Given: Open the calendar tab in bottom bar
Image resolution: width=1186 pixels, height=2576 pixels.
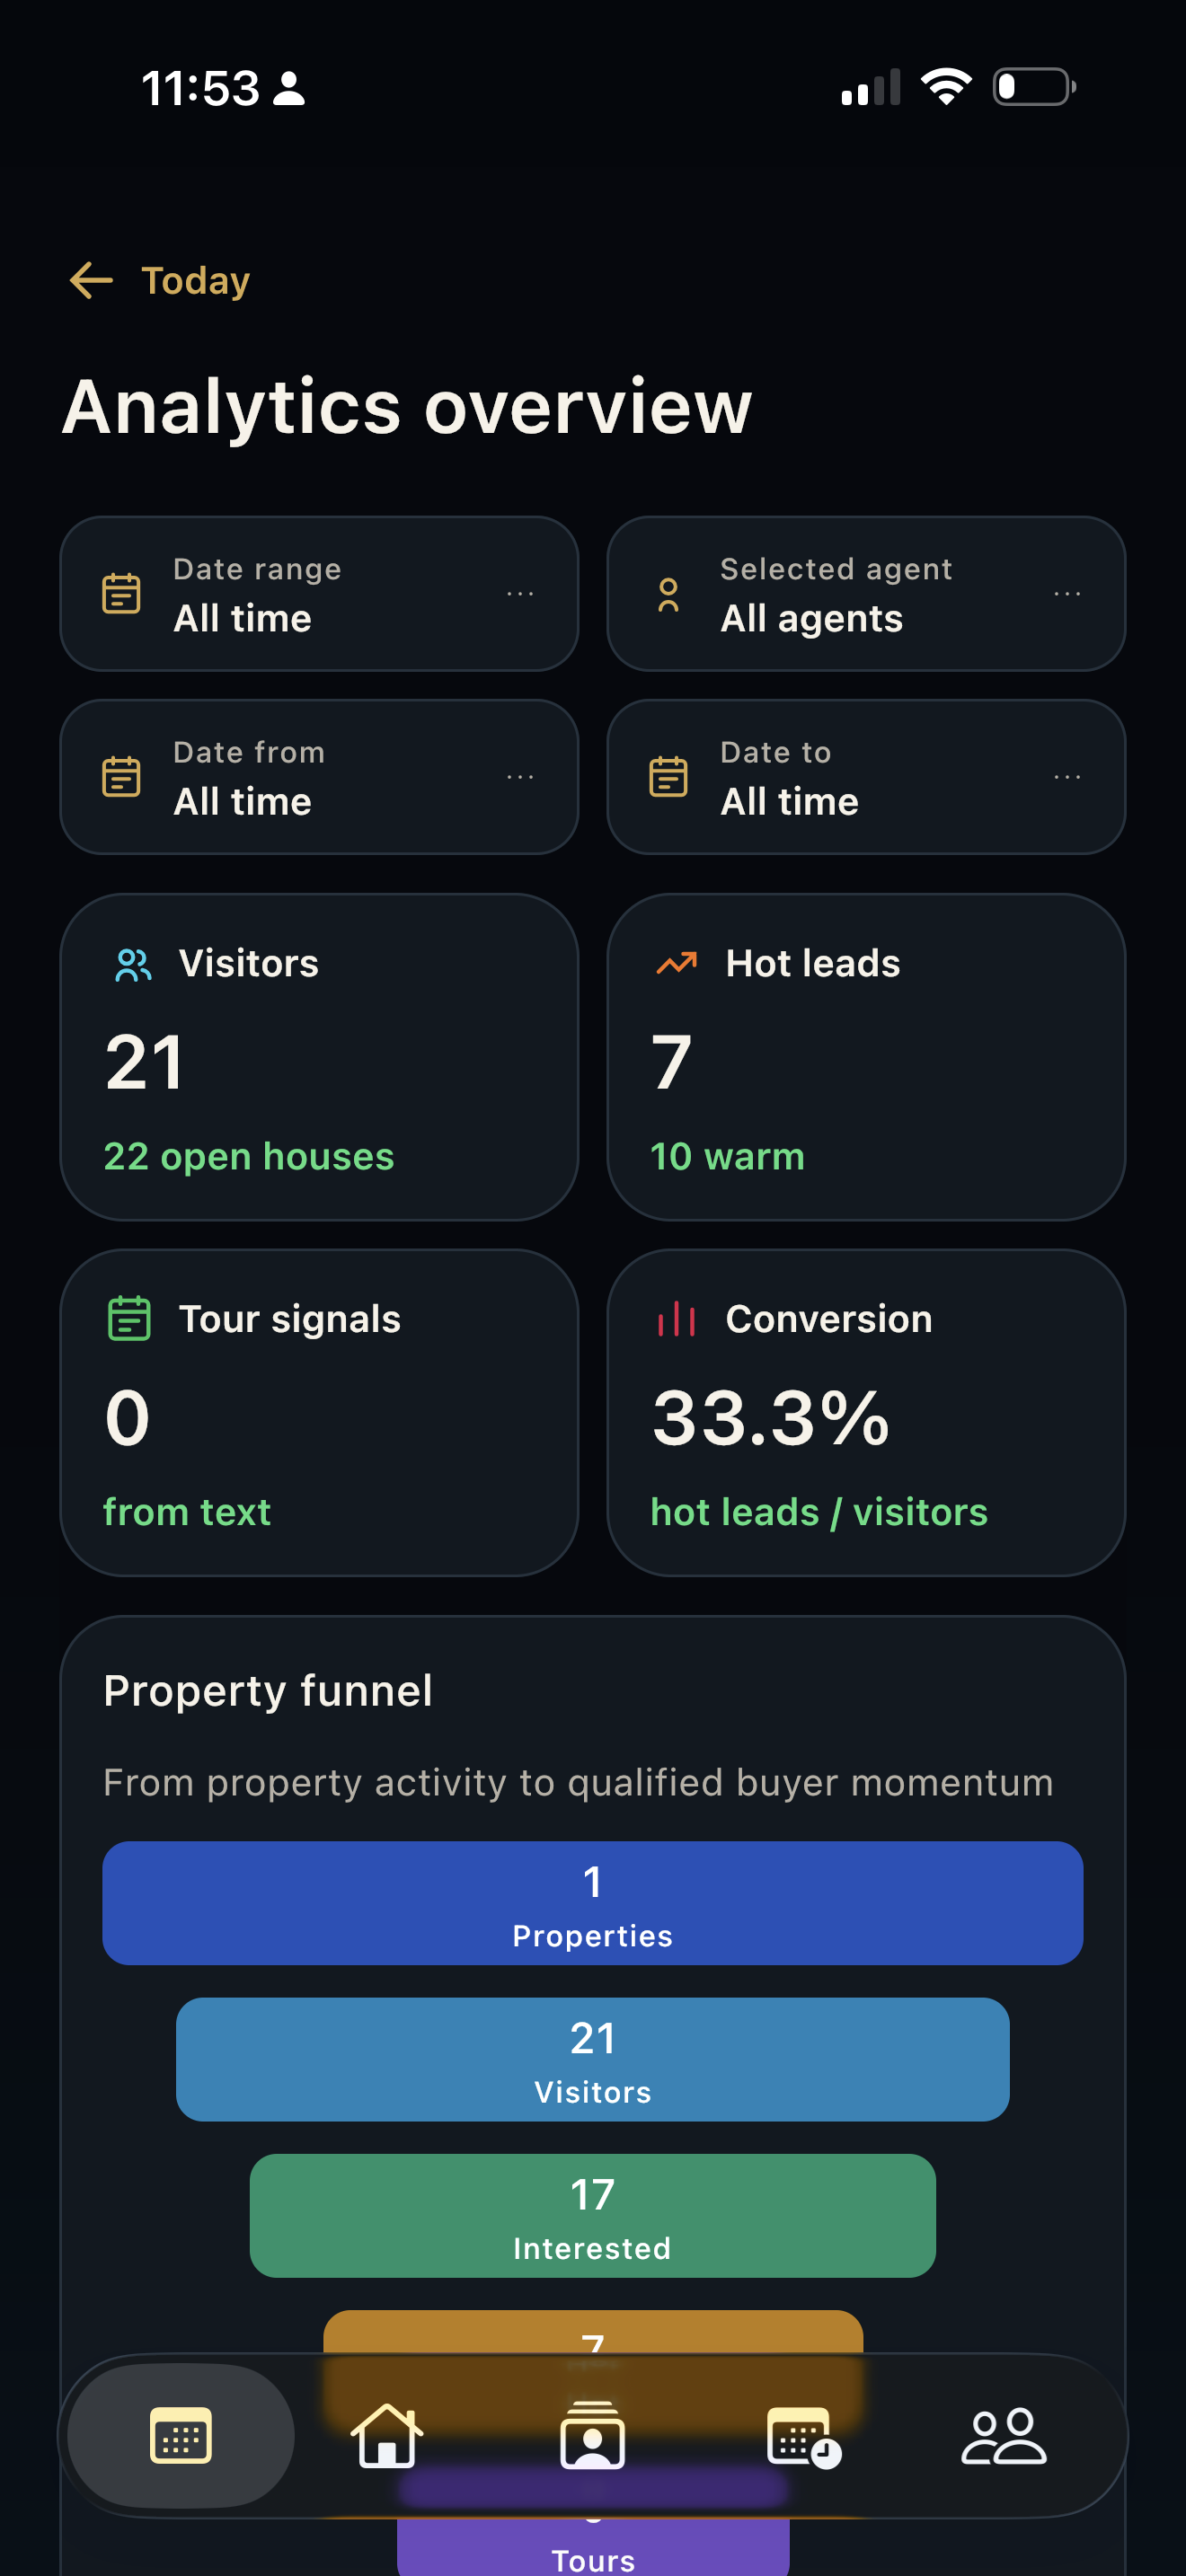Looking at the screenshot, I should [181, 2435].
